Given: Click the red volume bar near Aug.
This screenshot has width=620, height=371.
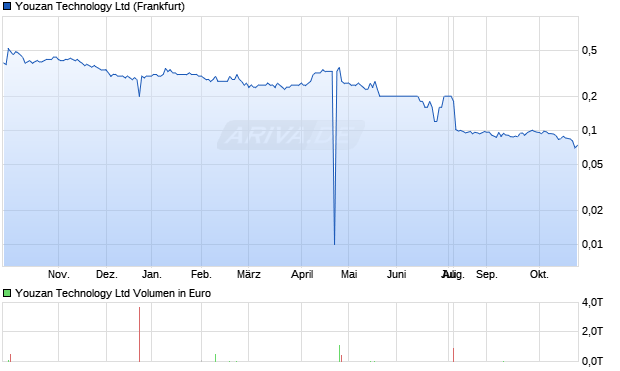Looking at the screenshot, I should point(454,355).
